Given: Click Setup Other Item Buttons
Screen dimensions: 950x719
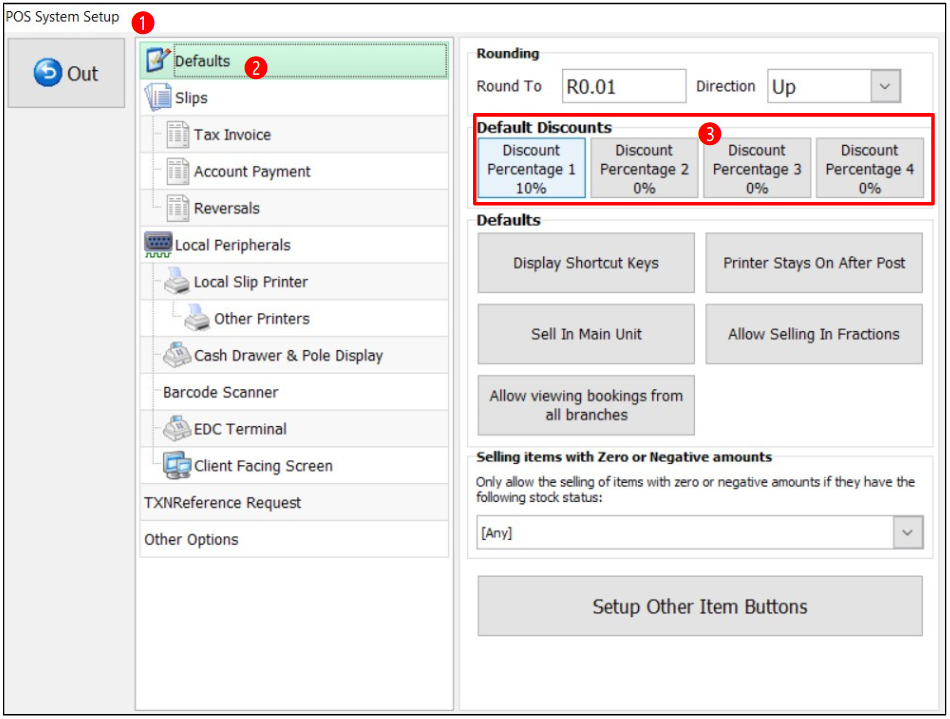Looking at the screenshot, I should [700, 606].
